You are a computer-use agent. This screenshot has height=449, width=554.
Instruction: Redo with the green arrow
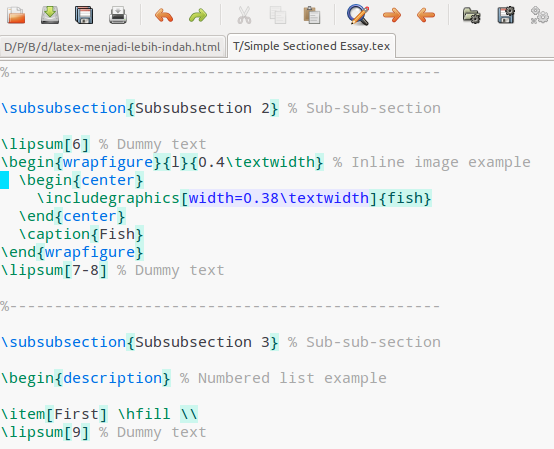[198, 16]
